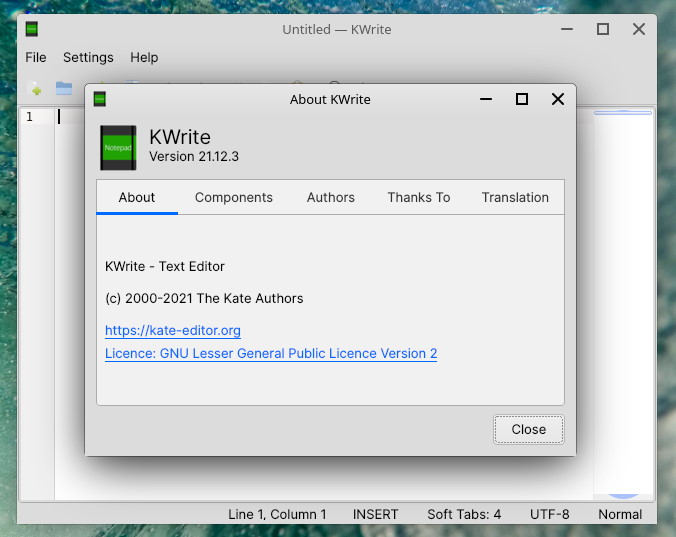
Task: Click Line 1, Column 1 position indicator
Action: point(277,514)
